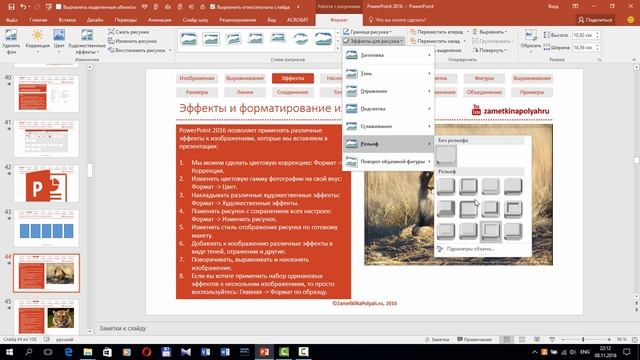Switch to Reading view button
The width and height of the screenshot is (640, 360).
(537, 339)
